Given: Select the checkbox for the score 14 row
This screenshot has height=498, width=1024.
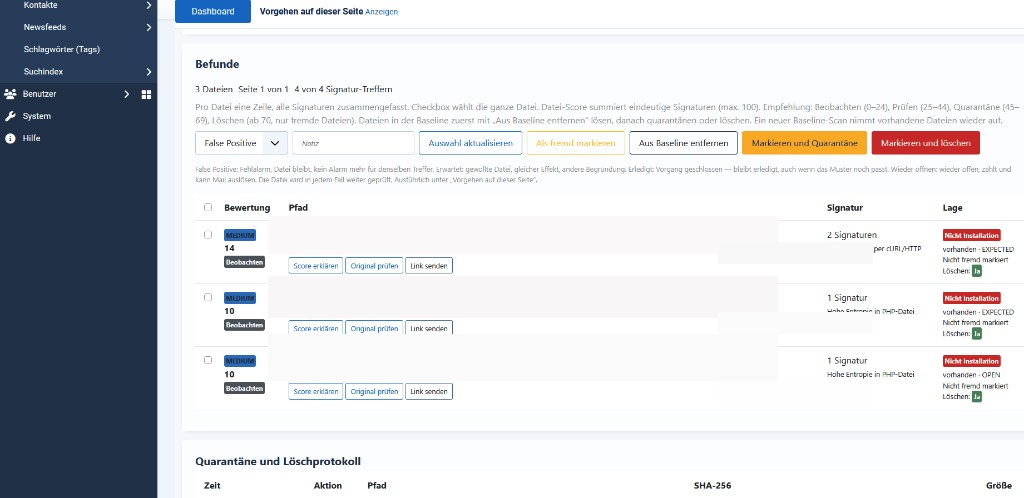Looking at the screenshot, I should click(208, 234).
